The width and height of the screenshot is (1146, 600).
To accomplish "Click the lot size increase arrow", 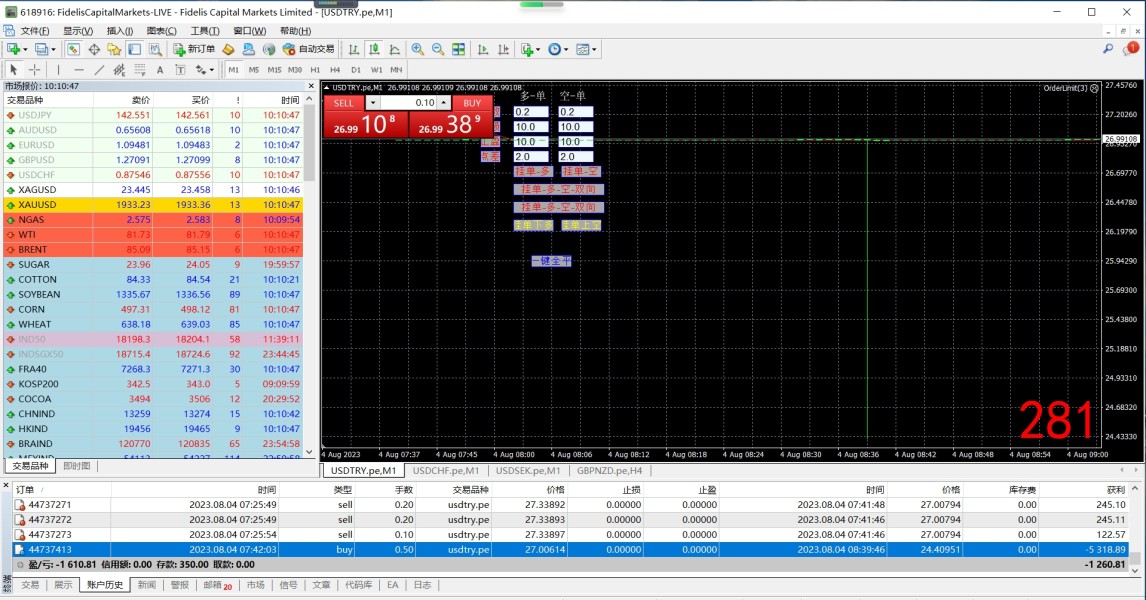I will [x=445, y=103].
